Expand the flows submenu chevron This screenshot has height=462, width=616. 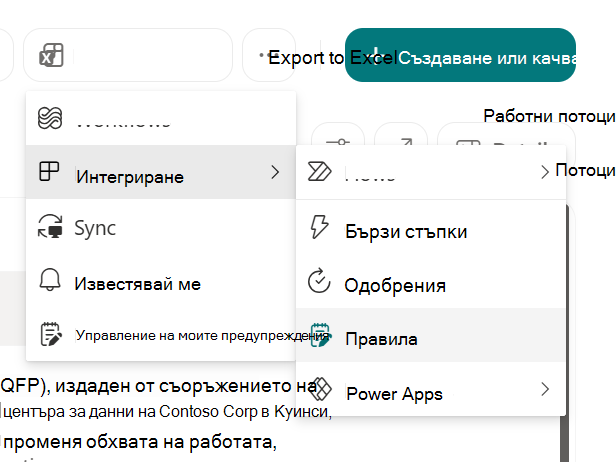pyautogui.click(x=544, y=172)
